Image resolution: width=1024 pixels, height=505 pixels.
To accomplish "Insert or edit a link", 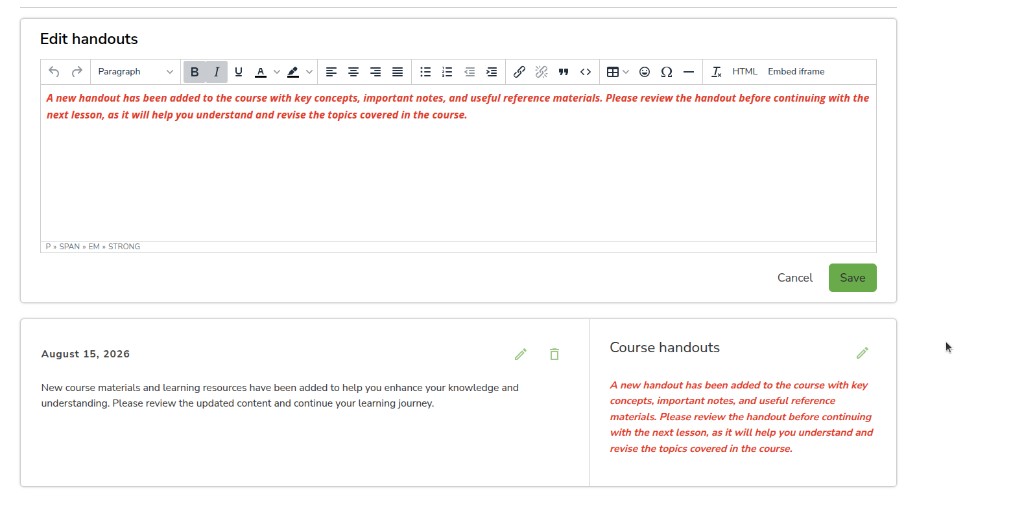I will tap(519, 72).
